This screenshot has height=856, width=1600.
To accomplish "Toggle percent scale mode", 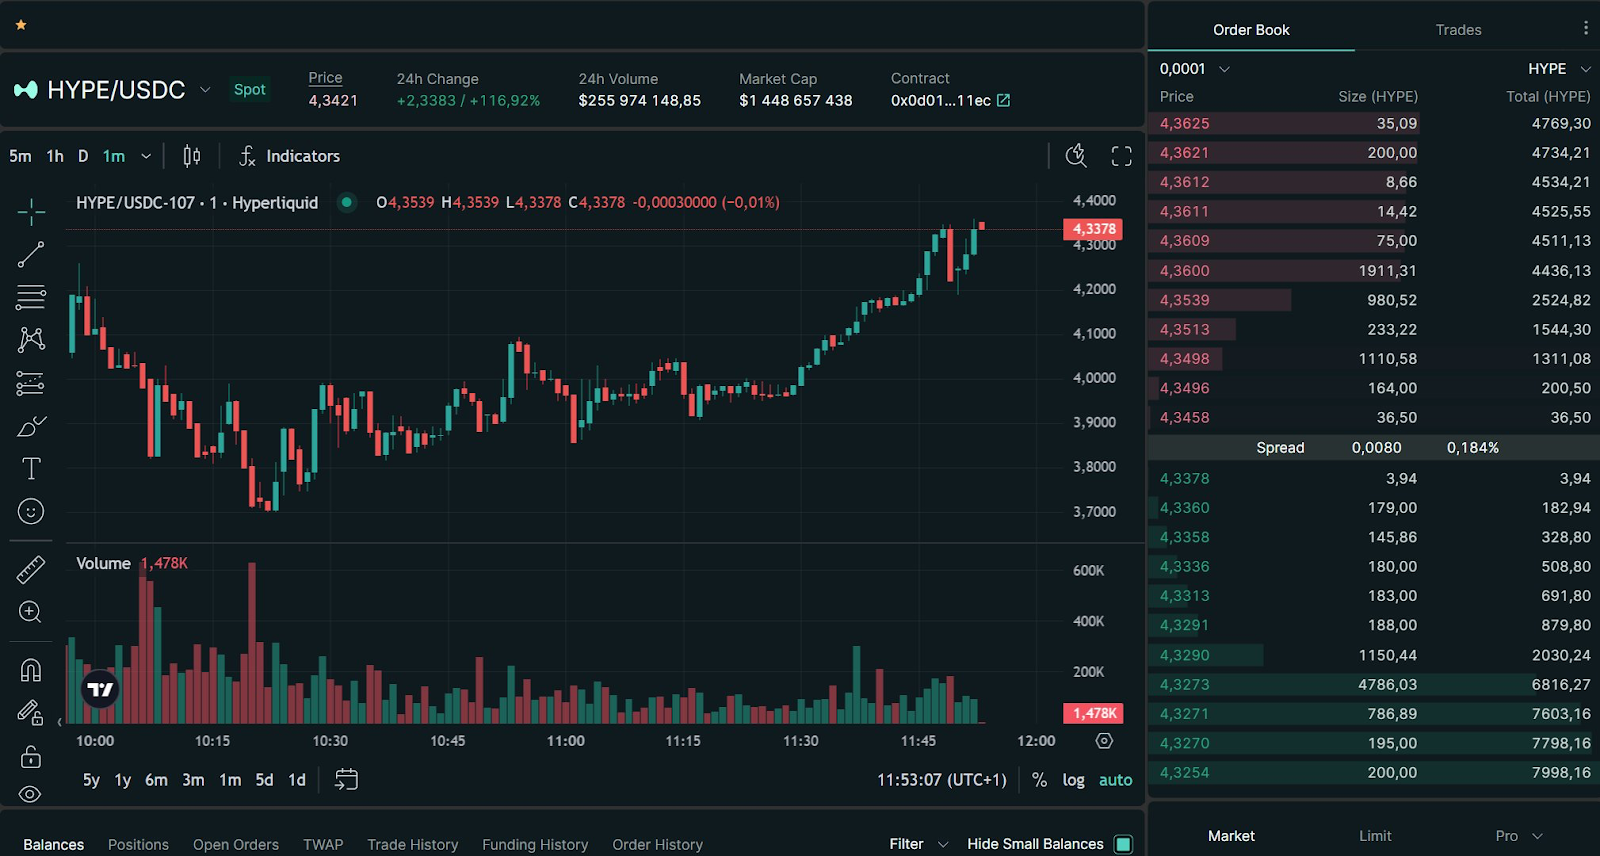I will pyautogui.click(x=1040, y=780).
